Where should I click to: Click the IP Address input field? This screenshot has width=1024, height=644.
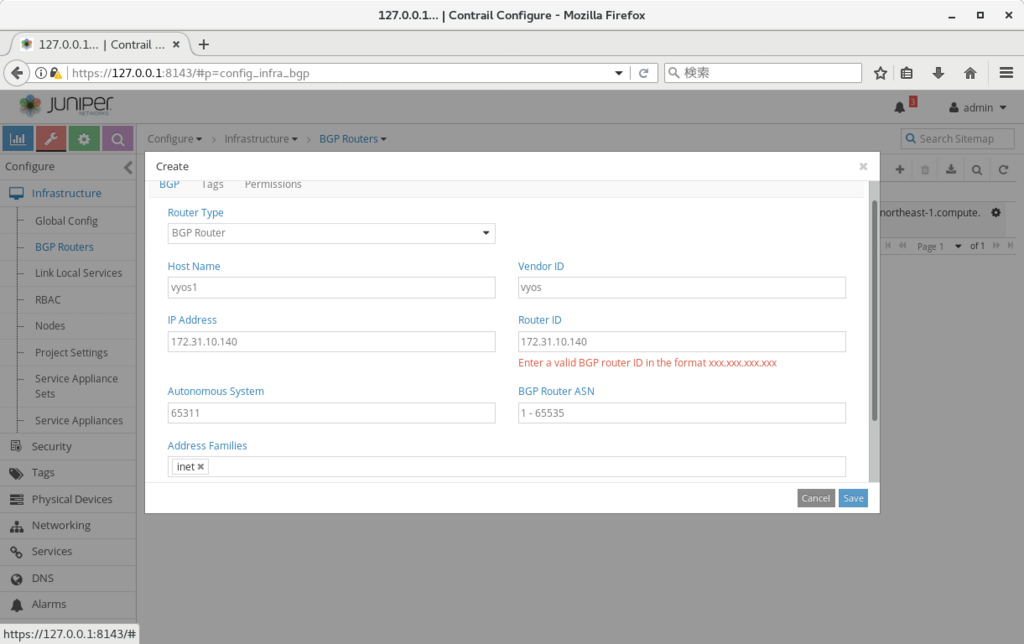[x=331, y=342]
